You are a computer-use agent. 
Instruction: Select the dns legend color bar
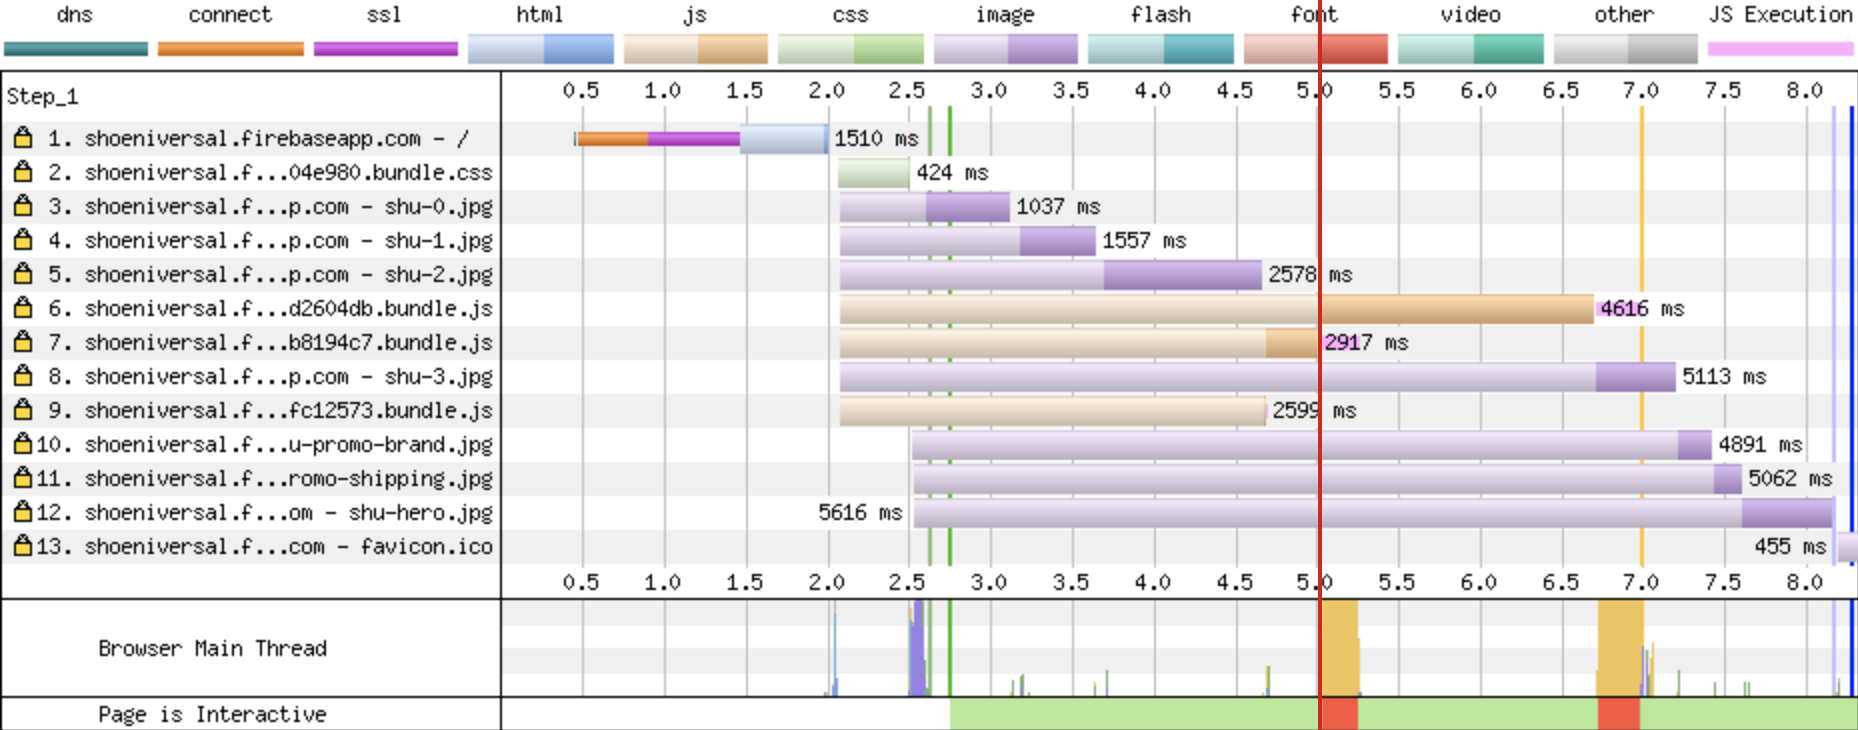pyautogui.click(x=76, y=49)
